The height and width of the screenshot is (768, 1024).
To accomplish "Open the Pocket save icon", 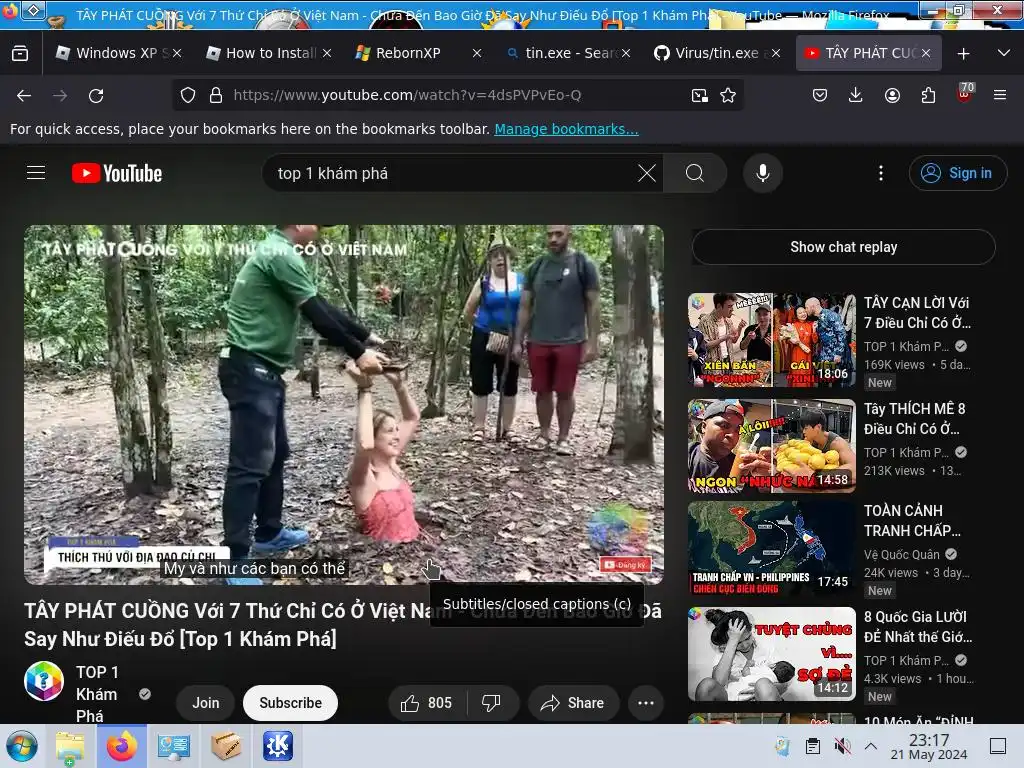I will [820, 95].
